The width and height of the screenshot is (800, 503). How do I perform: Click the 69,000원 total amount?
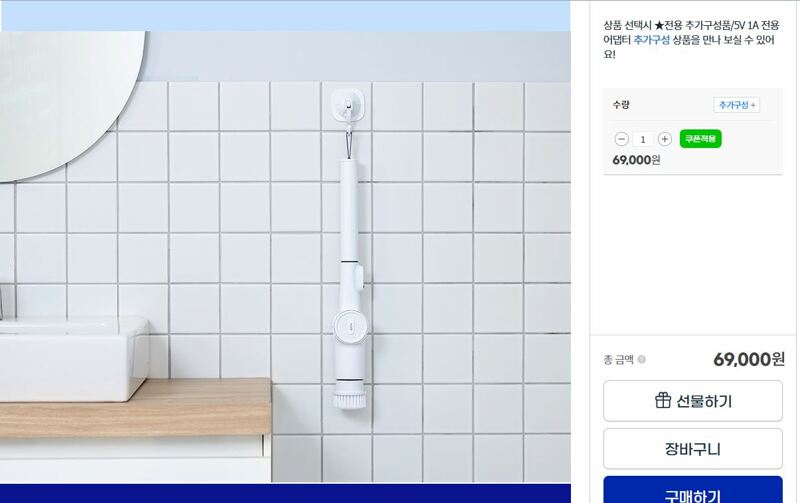[748, 360]
